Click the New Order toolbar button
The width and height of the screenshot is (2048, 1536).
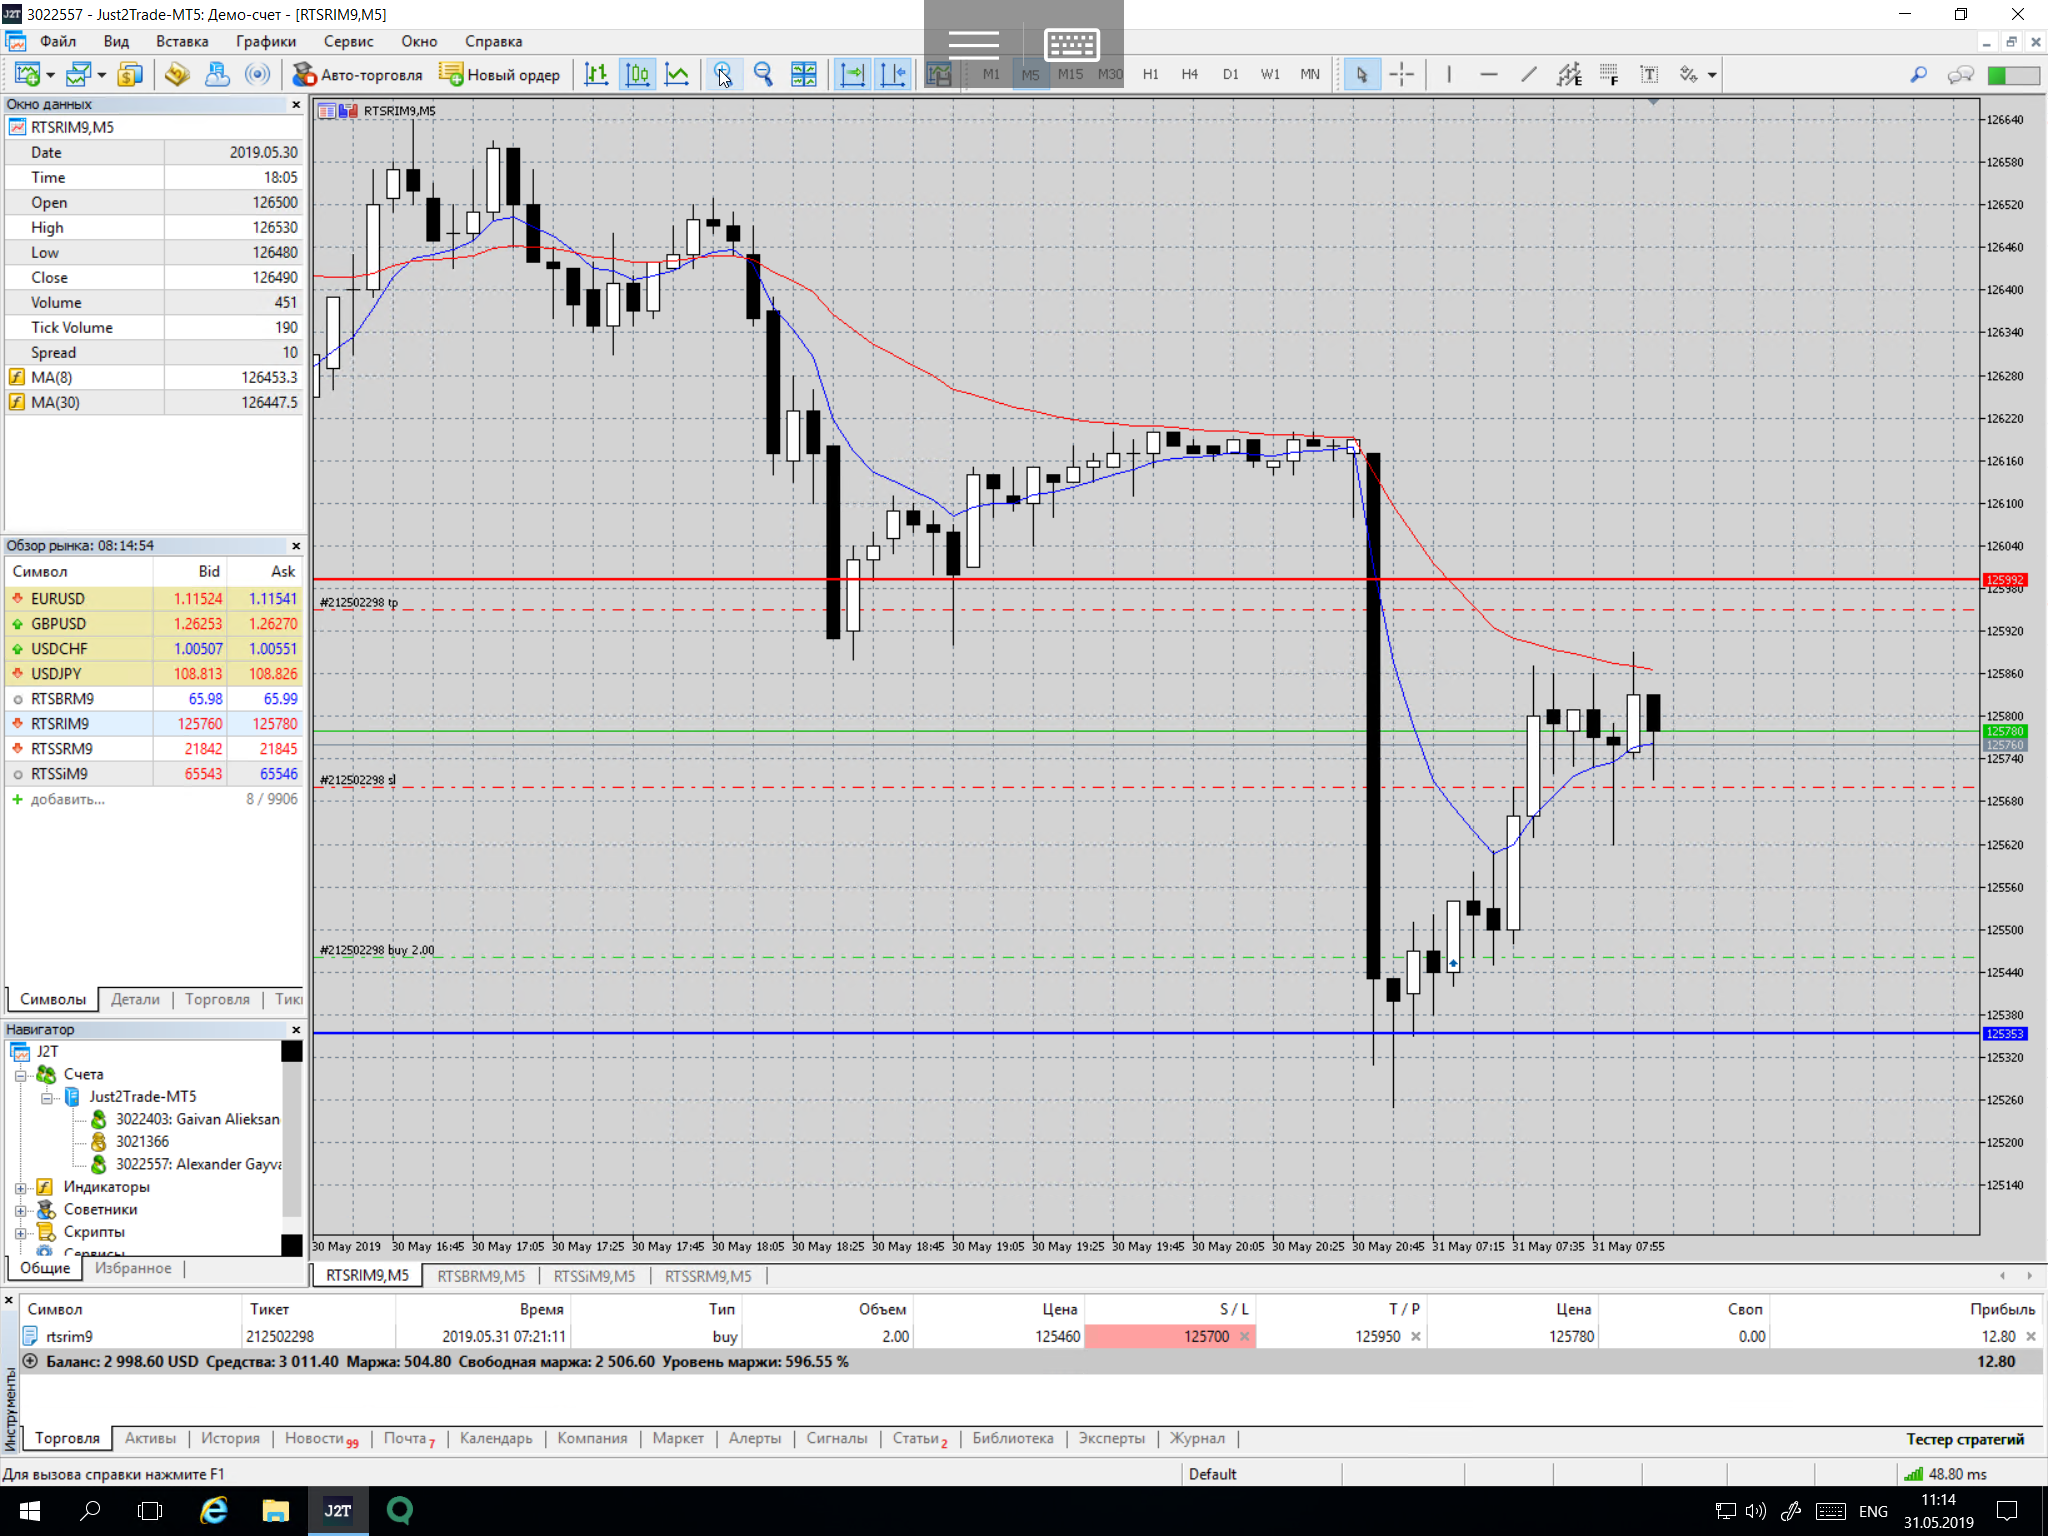[500, 75]
